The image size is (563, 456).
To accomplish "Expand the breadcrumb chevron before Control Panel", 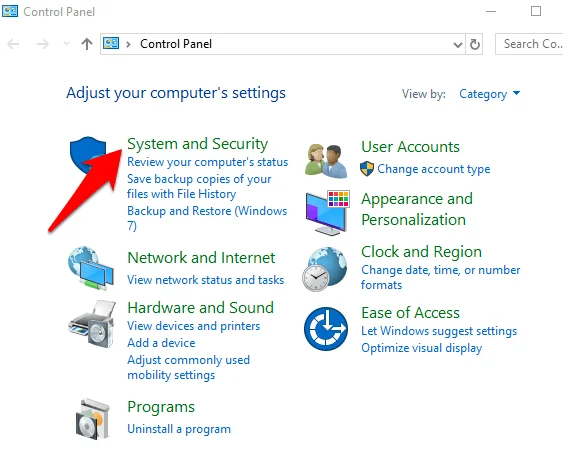I will (x=128, y=45).
